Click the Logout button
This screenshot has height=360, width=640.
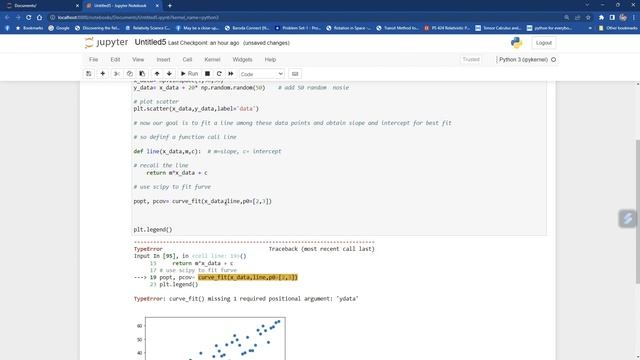point(544,43)
